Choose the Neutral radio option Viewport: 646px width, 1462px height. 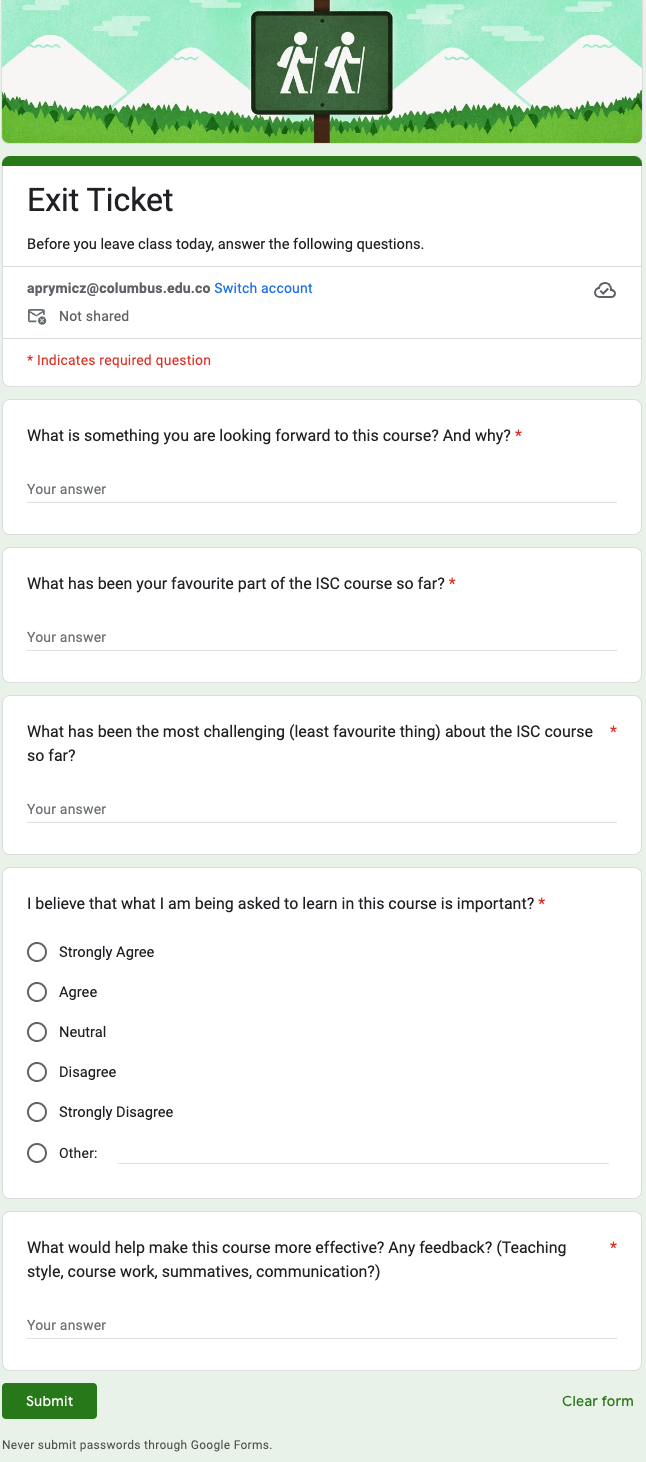tap(37, 1032)
